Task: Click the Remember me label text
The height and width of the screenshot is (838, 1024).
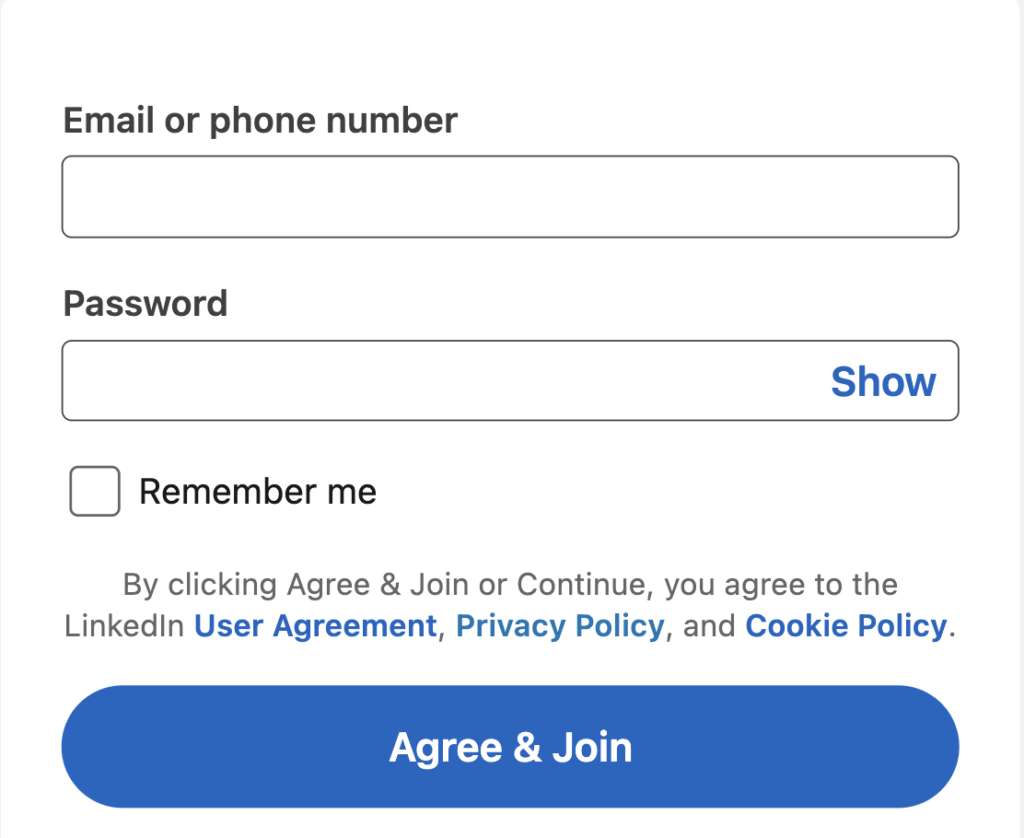Action: point(257,492)
